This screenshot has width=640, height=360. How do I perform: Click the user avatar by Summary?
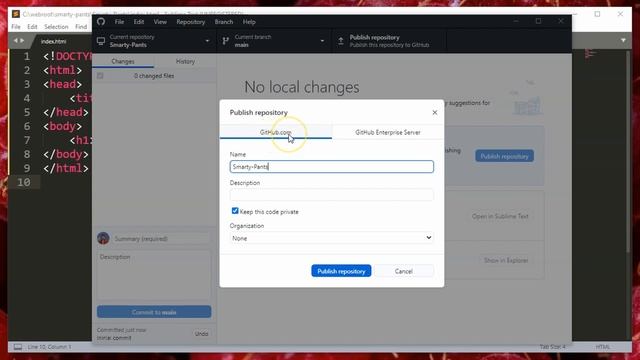(103, 238)
